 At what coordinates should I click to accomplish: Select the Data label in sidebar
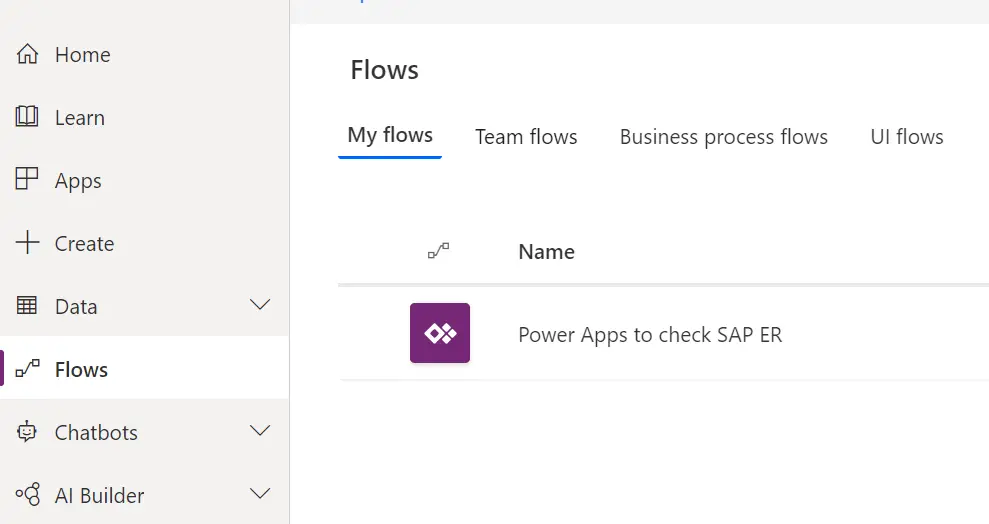tap(76, 306)
